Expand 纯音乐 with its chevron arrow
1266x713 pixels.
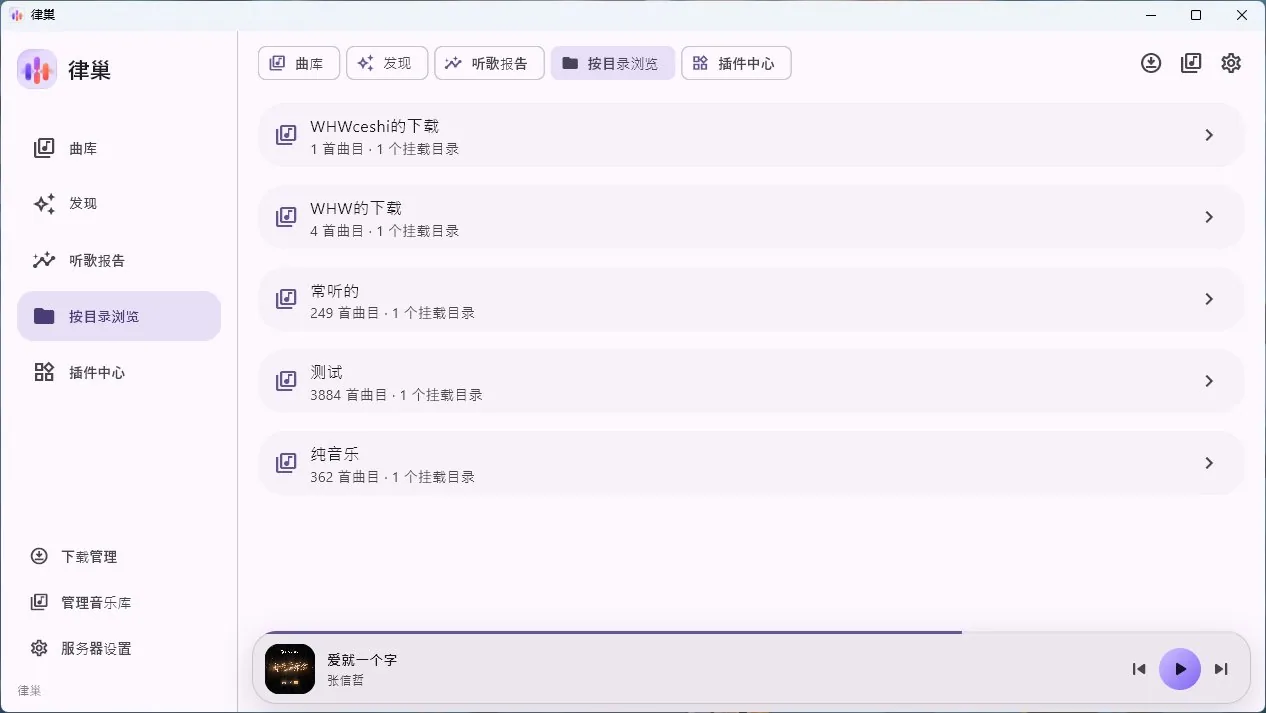coord(1209,463)
